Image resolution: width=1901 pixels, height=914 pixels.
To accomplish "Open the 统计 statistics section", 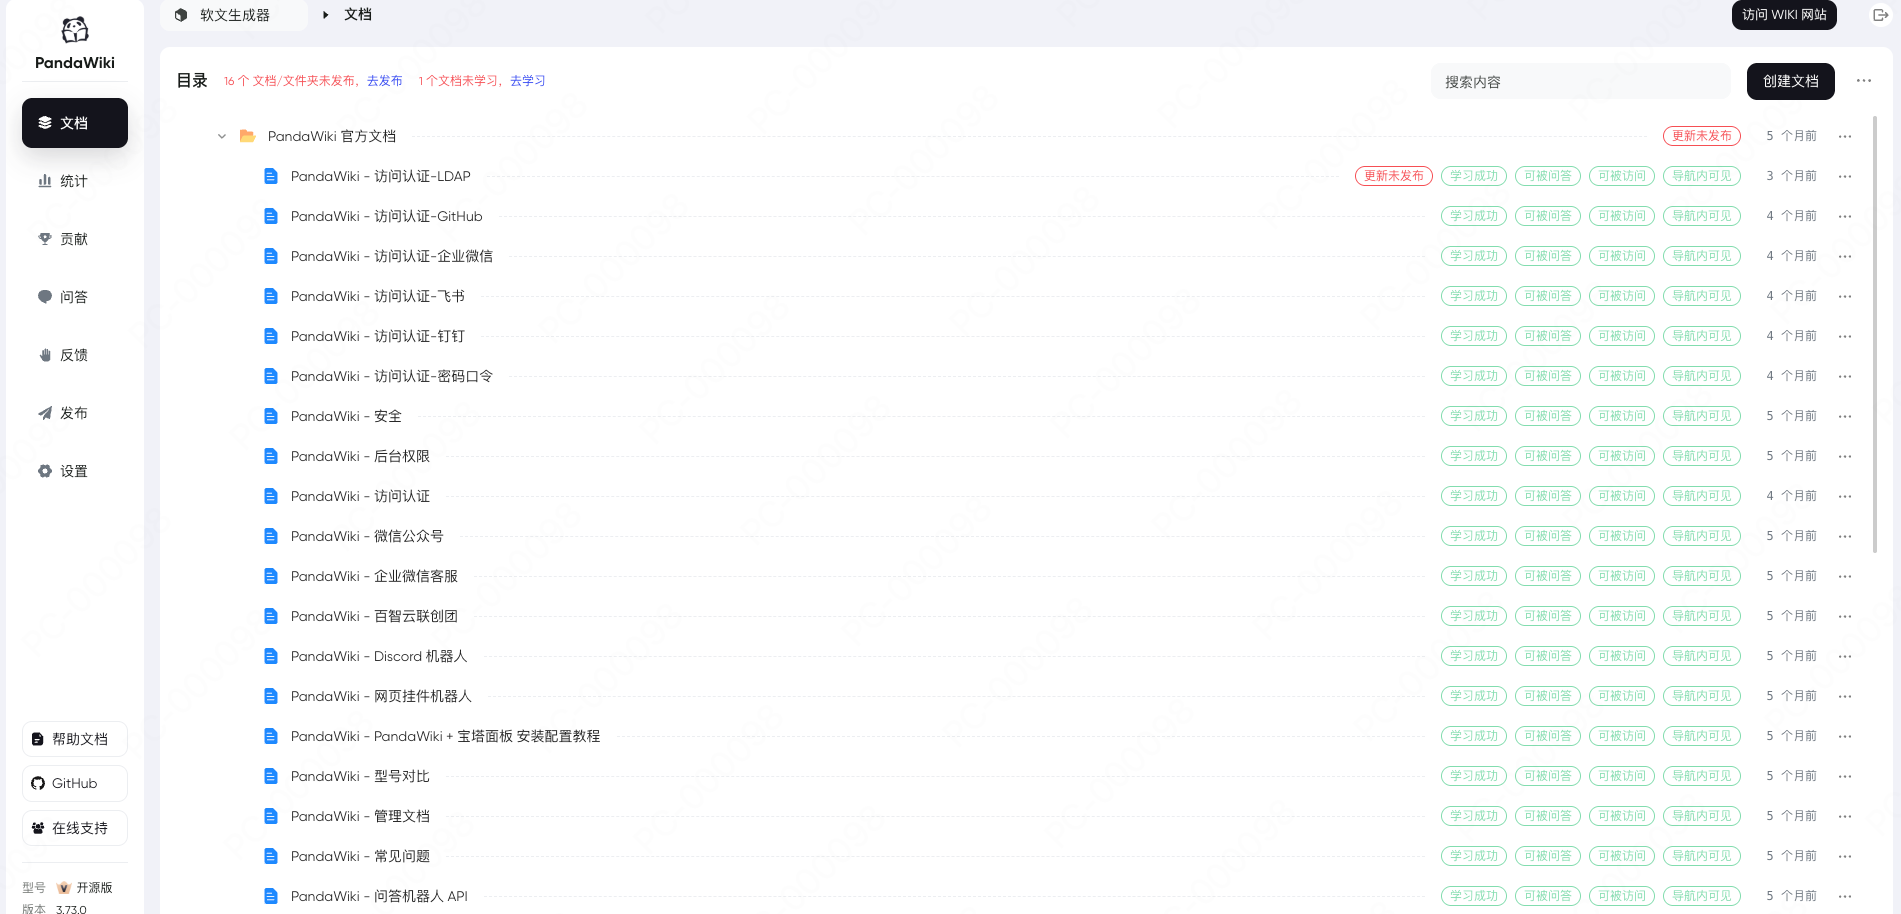I will click(75, 181).
